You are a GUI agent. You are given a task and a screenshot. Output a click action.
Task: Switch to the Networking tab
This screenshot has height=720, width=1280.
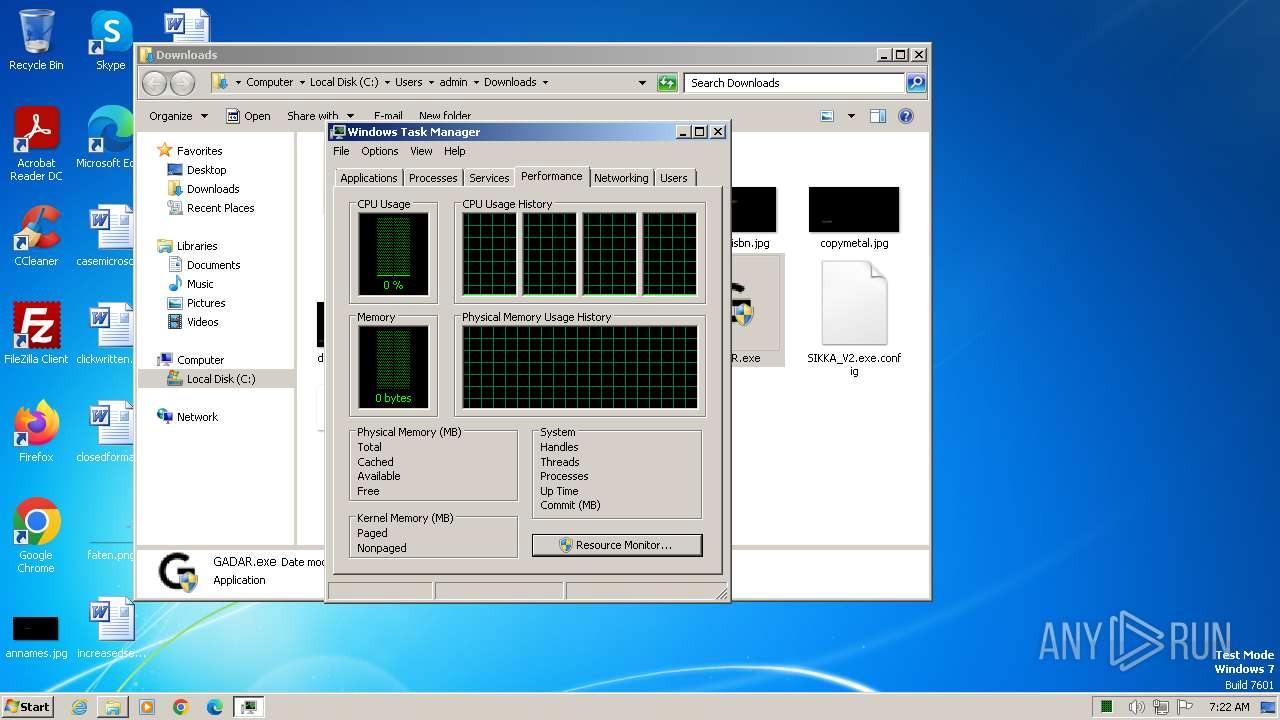coord(621,178)
